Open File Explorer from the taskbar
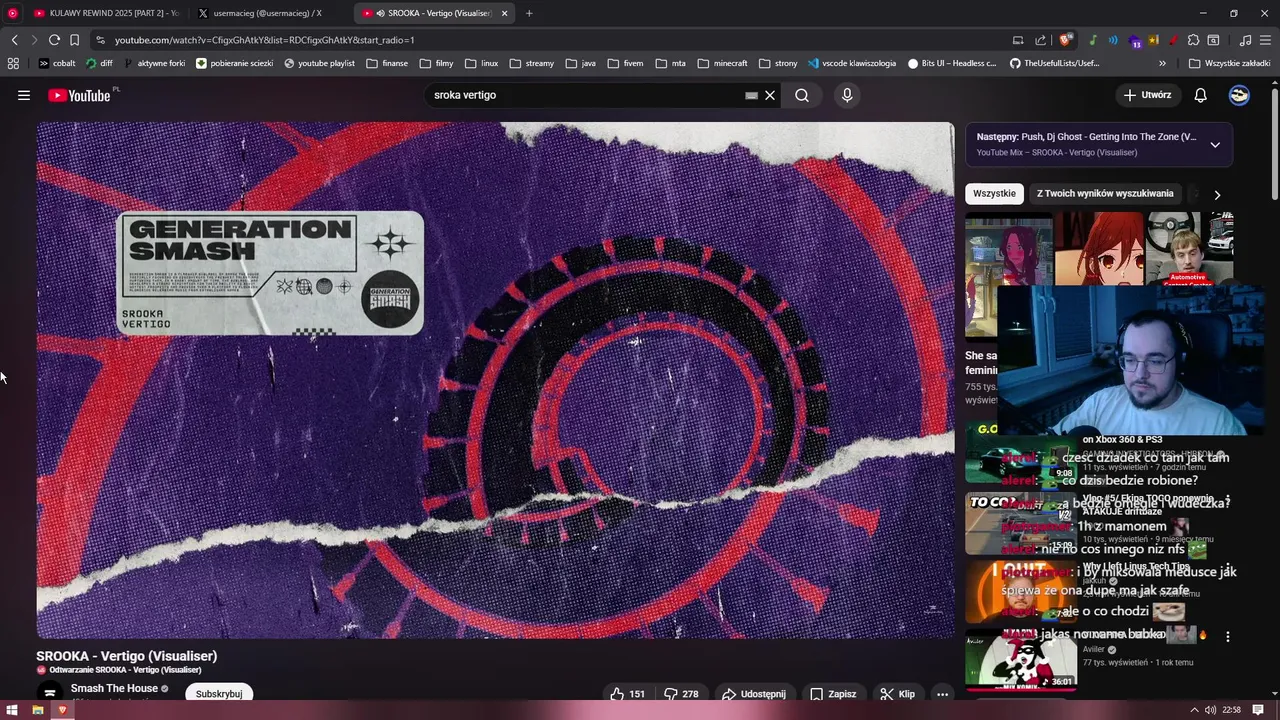 tap(38, 710)
